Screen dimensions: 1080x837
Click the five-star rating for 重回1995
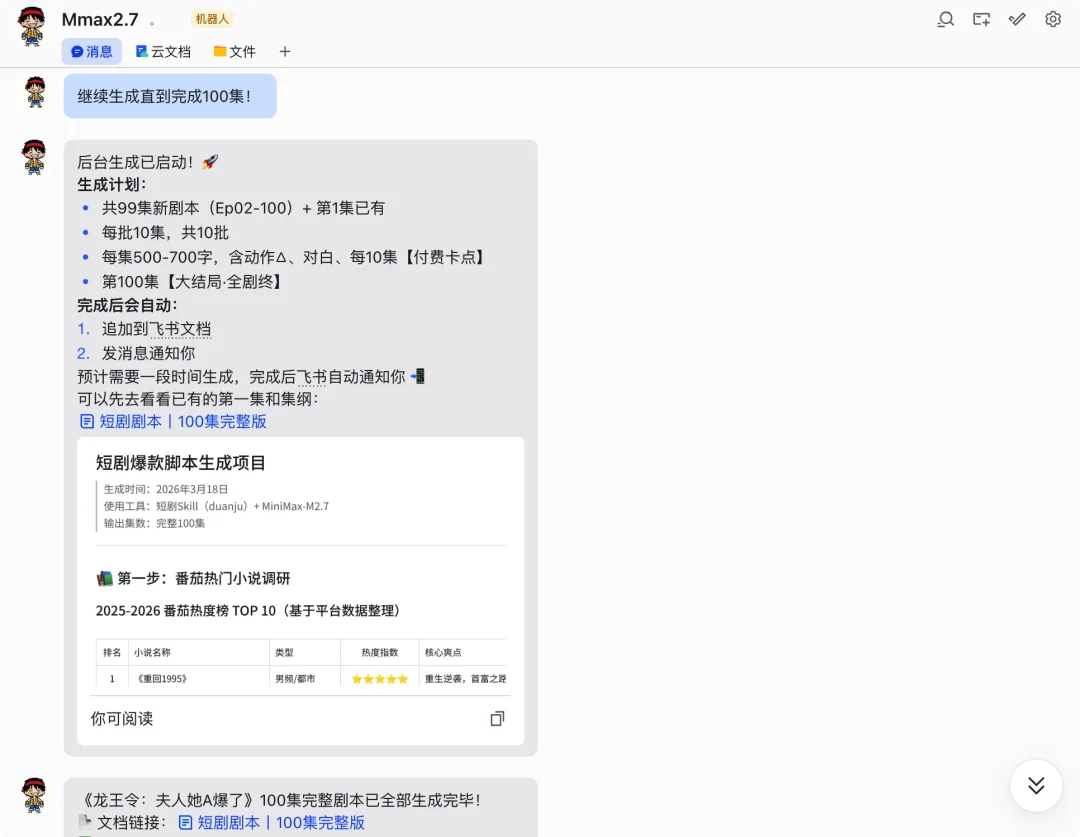click(x=378, y=677)
